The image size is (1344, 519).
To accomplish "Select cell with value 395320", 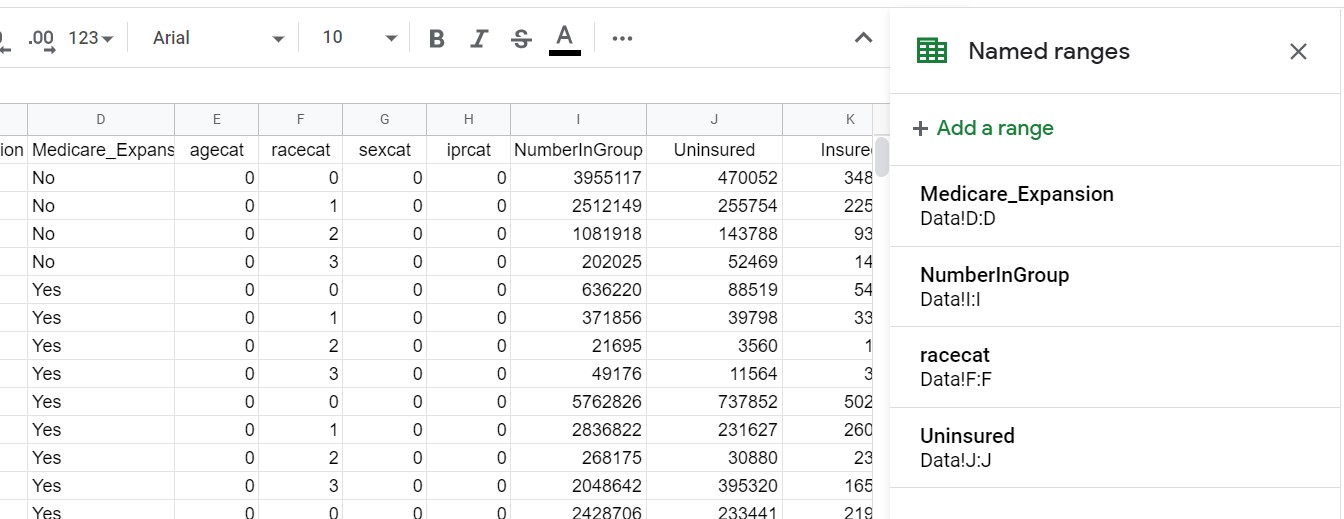I will [714, 486].
